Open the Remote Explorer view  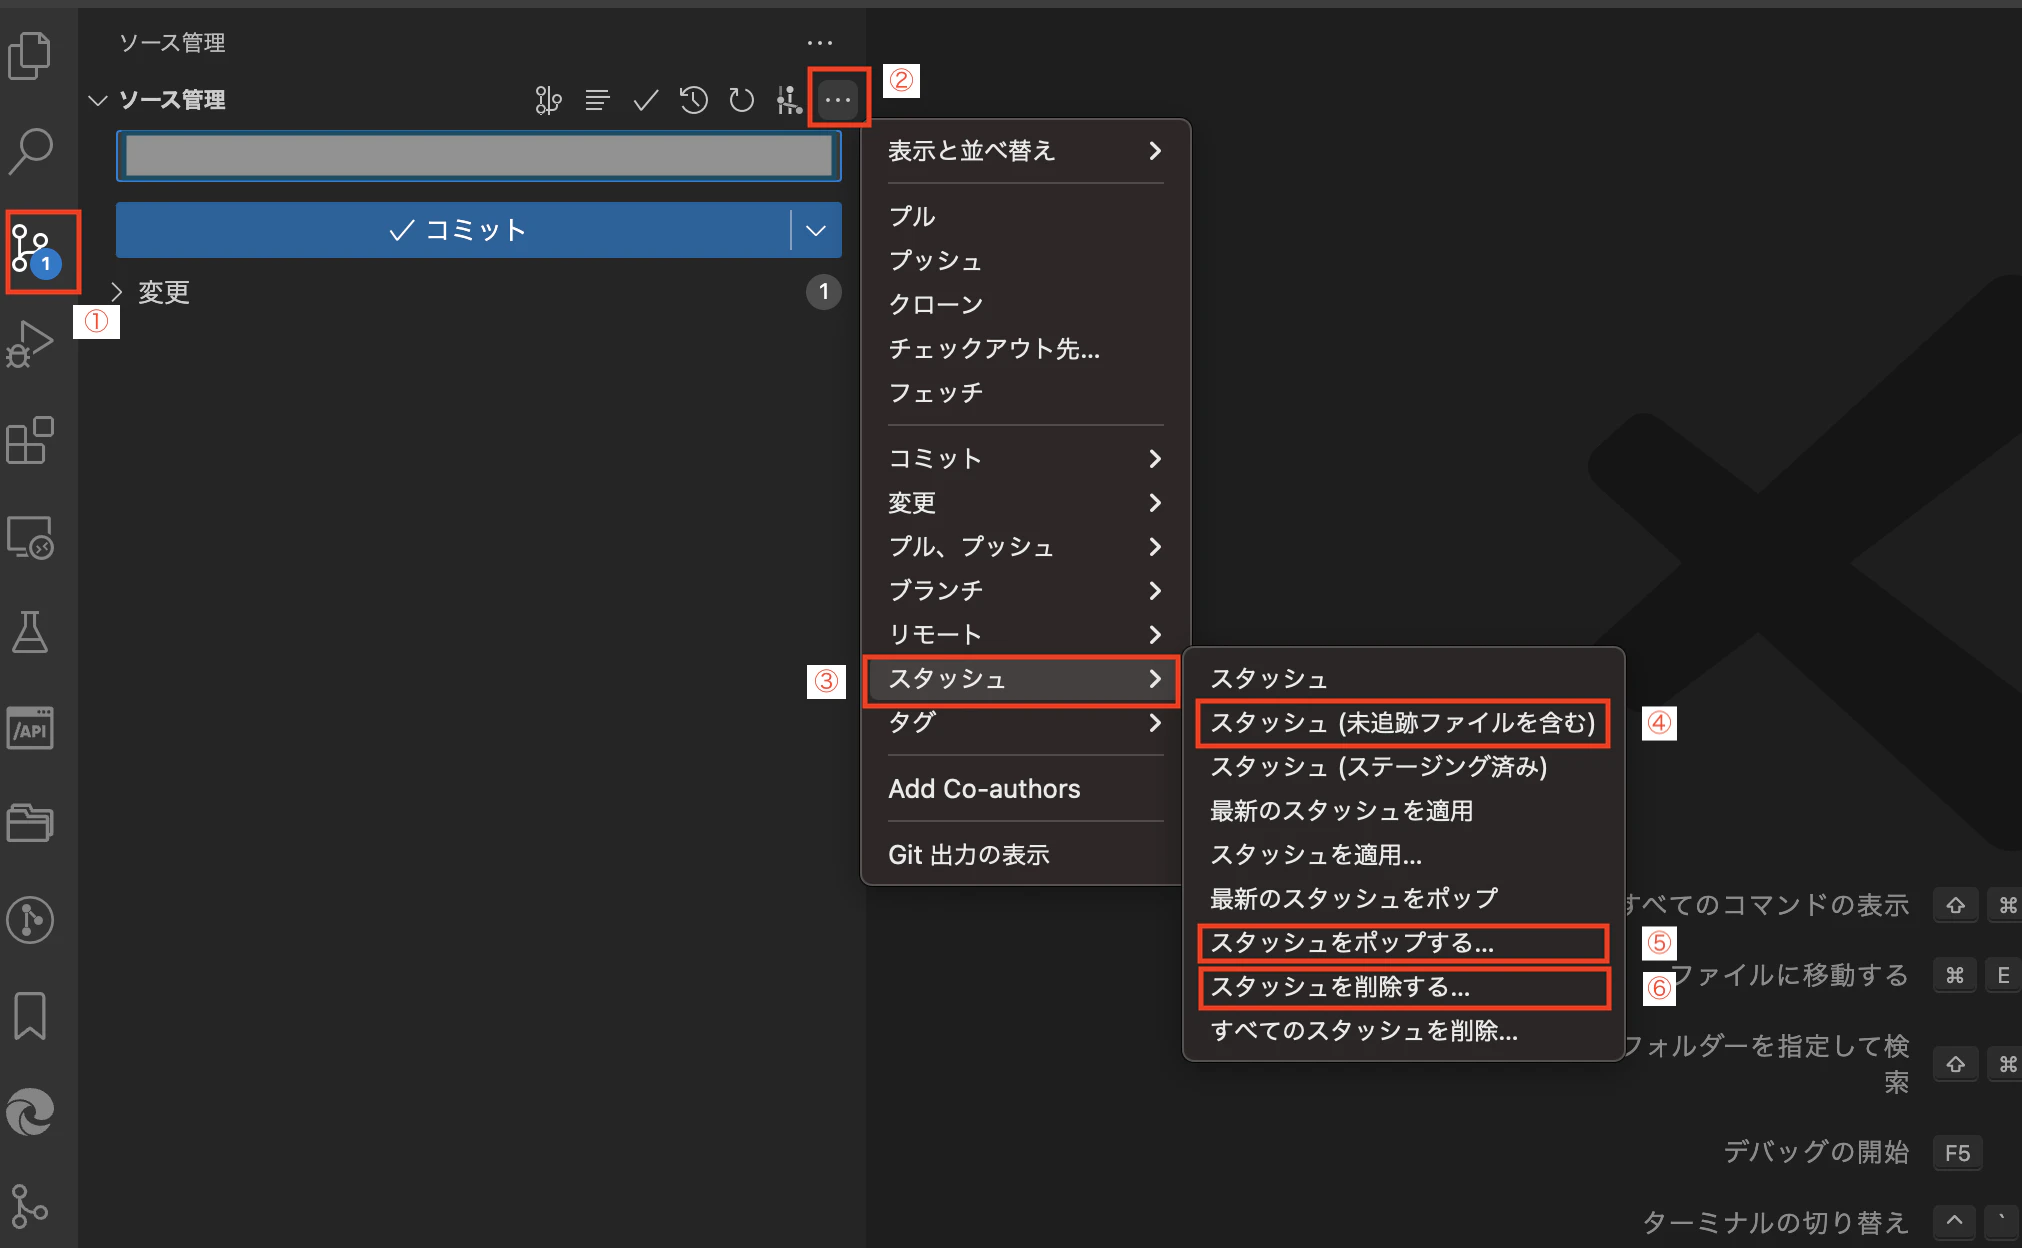(x=30, y=536)
